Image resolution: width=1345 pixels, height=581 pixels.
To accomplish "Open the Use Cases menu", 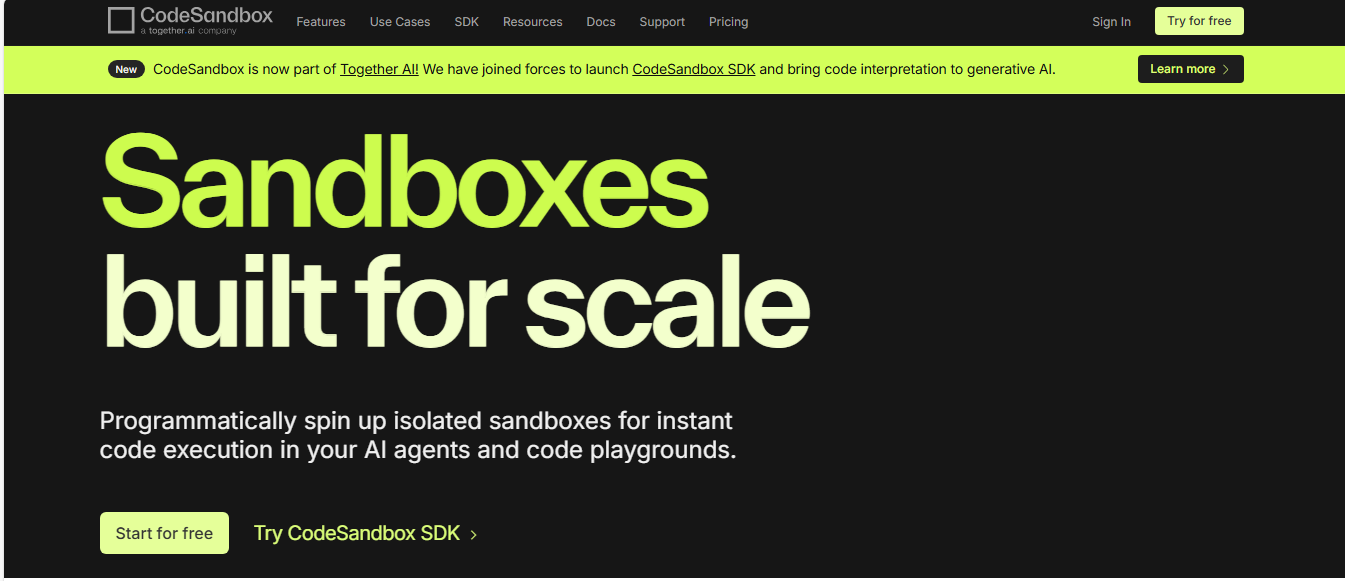I will click(x=400, y=22).
